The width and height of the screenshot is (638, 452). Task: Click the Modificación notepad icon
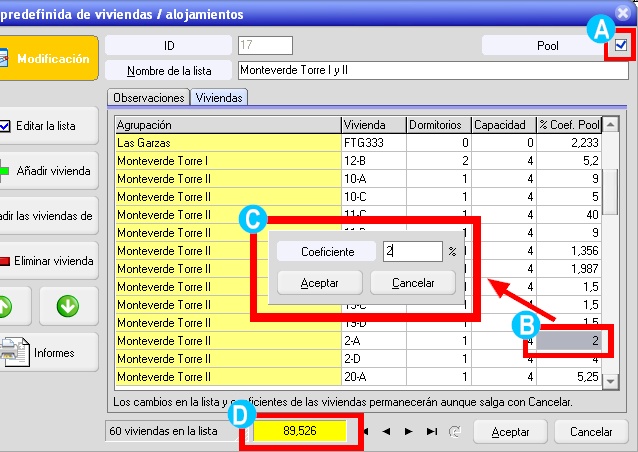3,58
